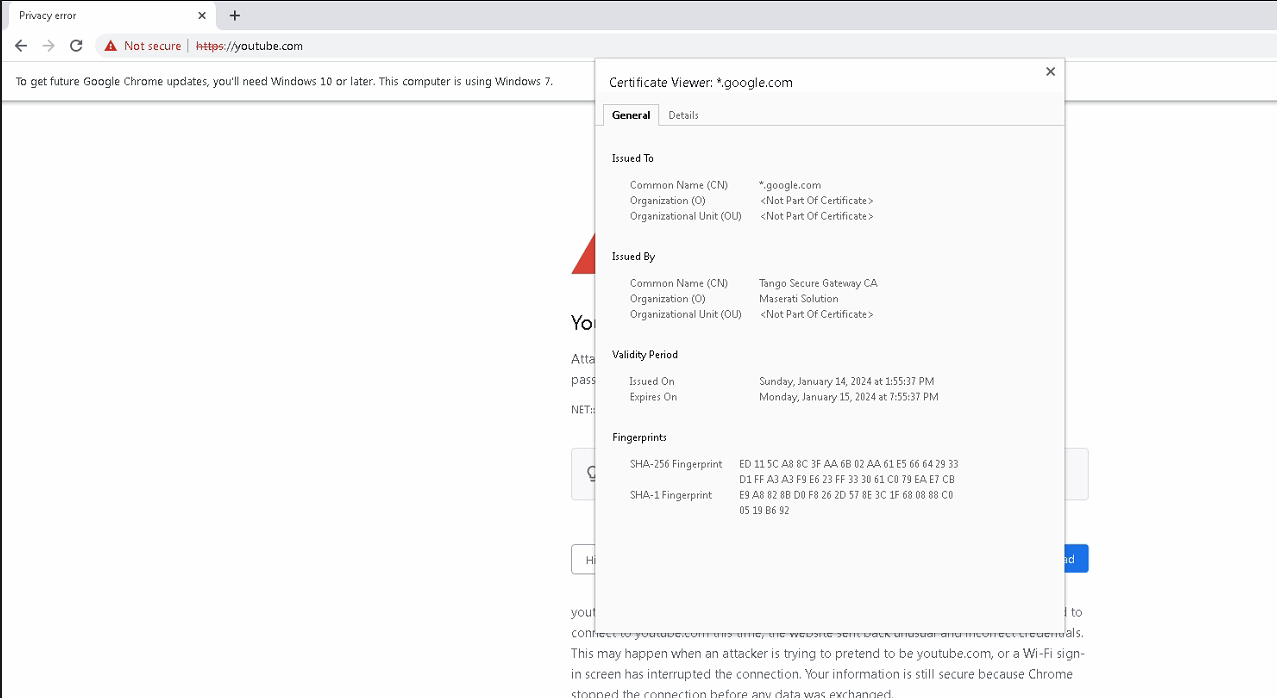The width and height of the screenshot is (1277, 698).
Task: Click the red warning triangle on the error page
Action: (583, 260)
